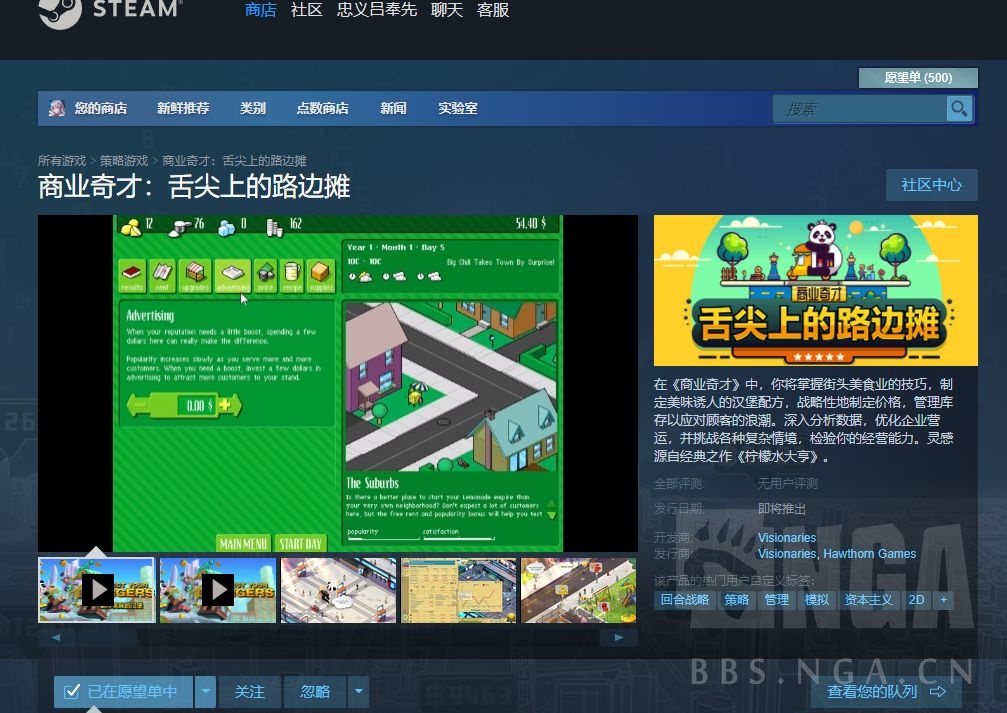Open the 忠义吕奉先 profile menu
Image resolution: width=1007 pixels, height=713 pixels.
coord(377,10)
